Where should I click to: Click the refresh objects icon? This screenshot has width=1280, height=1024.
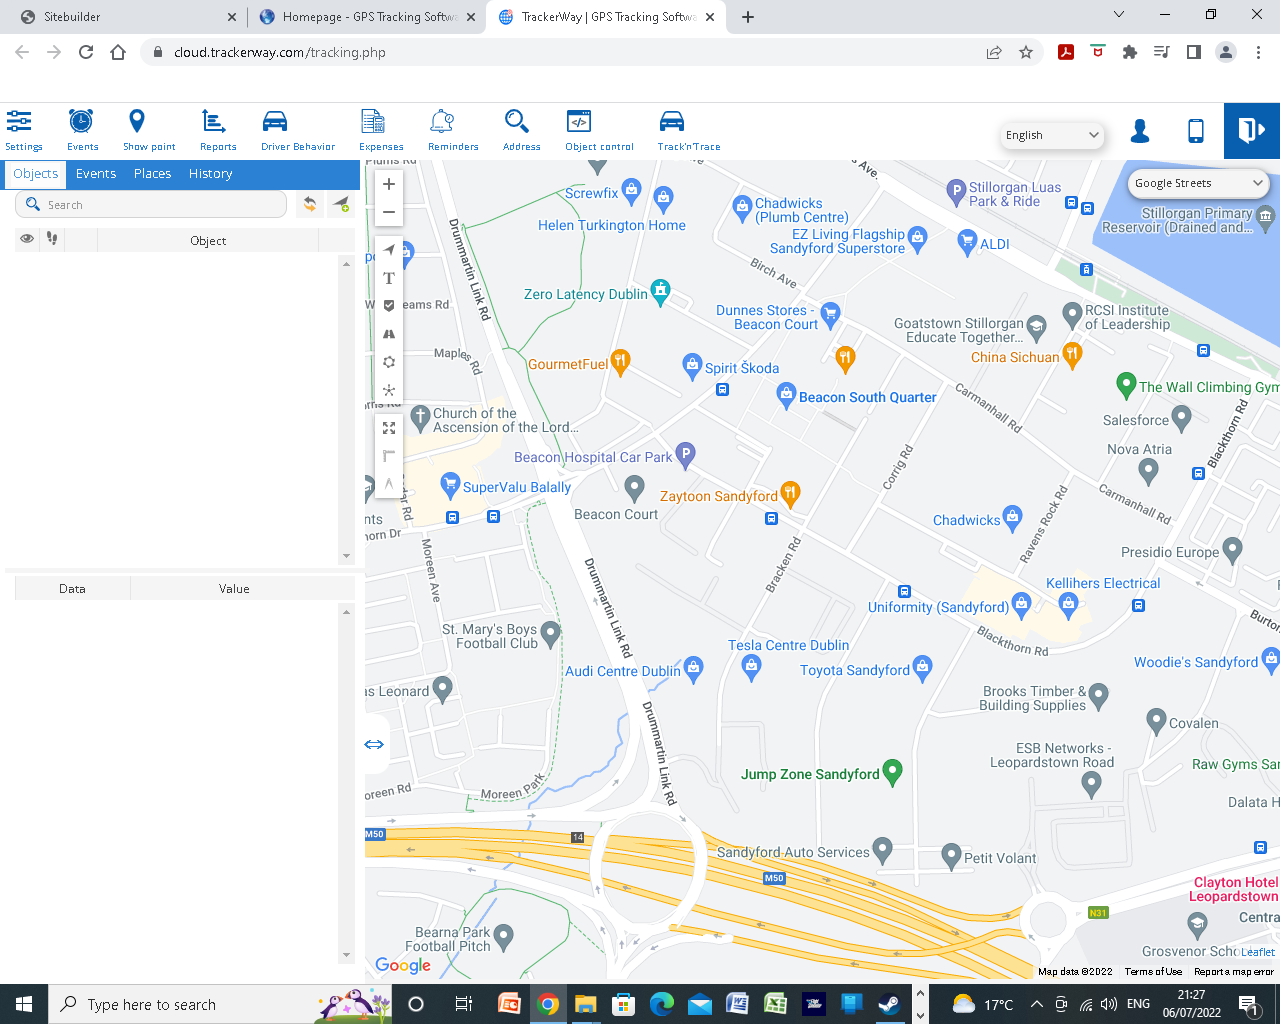point(310,204)
